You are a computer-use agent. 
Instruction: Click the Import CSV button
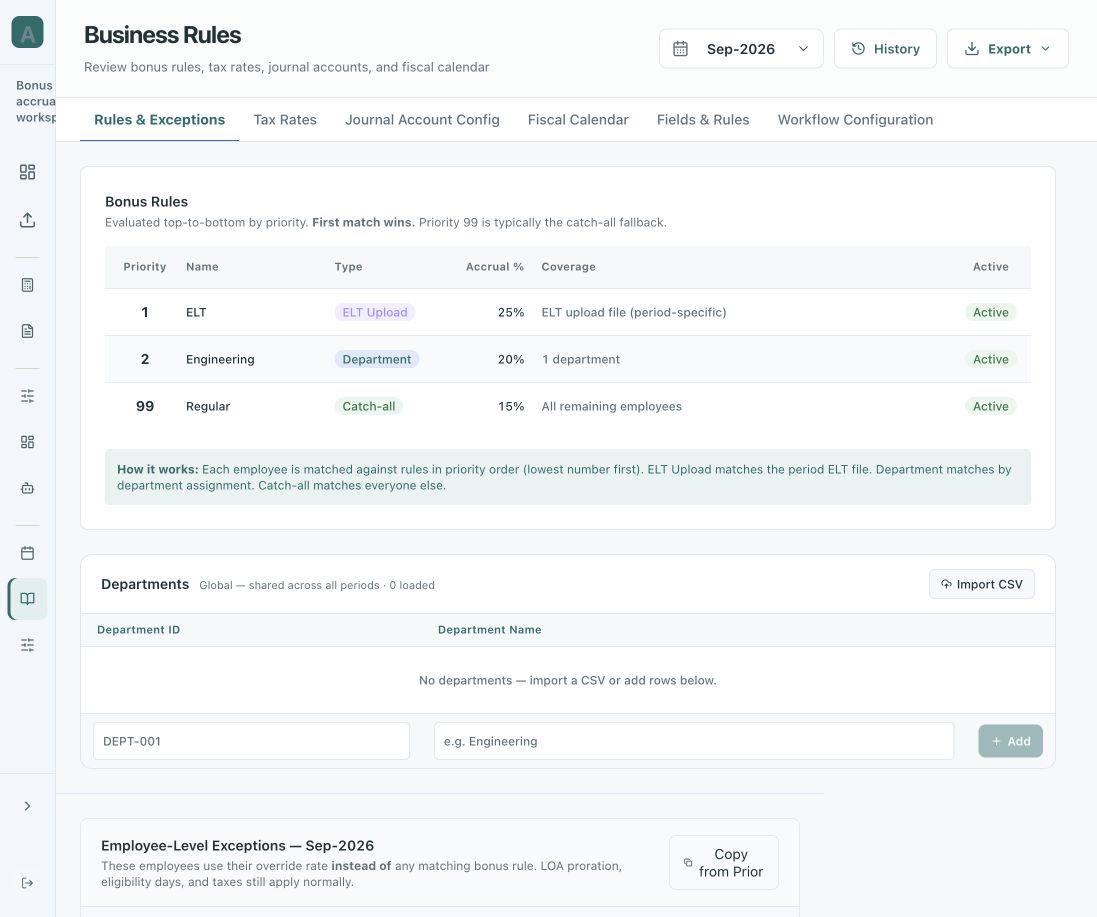[x=982, y=584]
